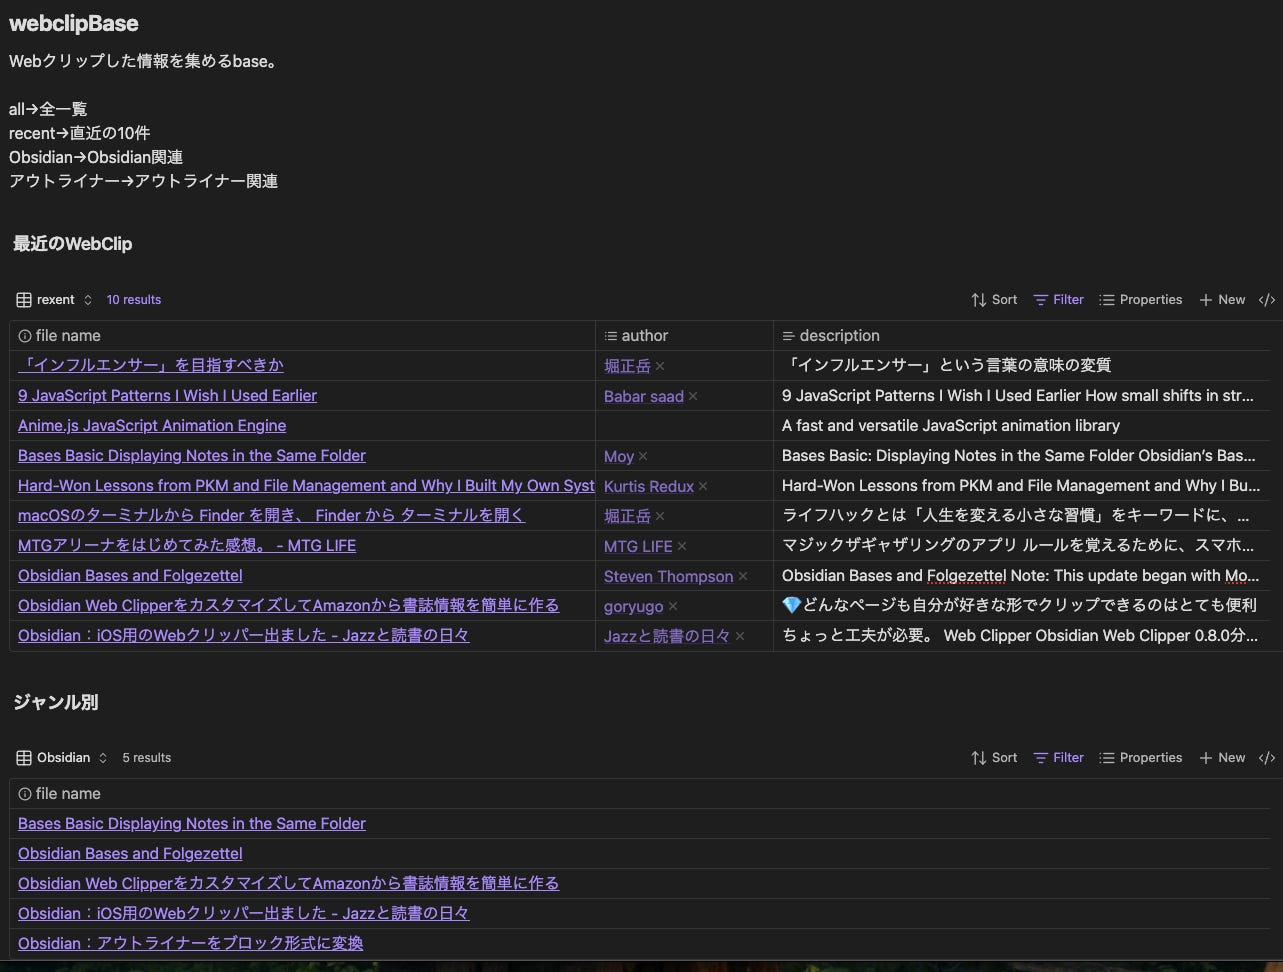Remove author goryugo
This screenshot has height=972, width=1283.
(x=673, y=606)
